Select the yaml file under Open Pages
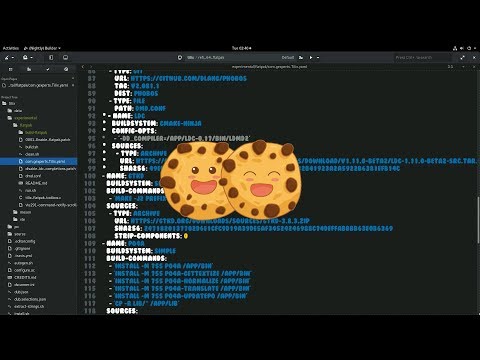The width and height of the screenshot is (480, 360). pyautogui.click(x=35, y=85)
